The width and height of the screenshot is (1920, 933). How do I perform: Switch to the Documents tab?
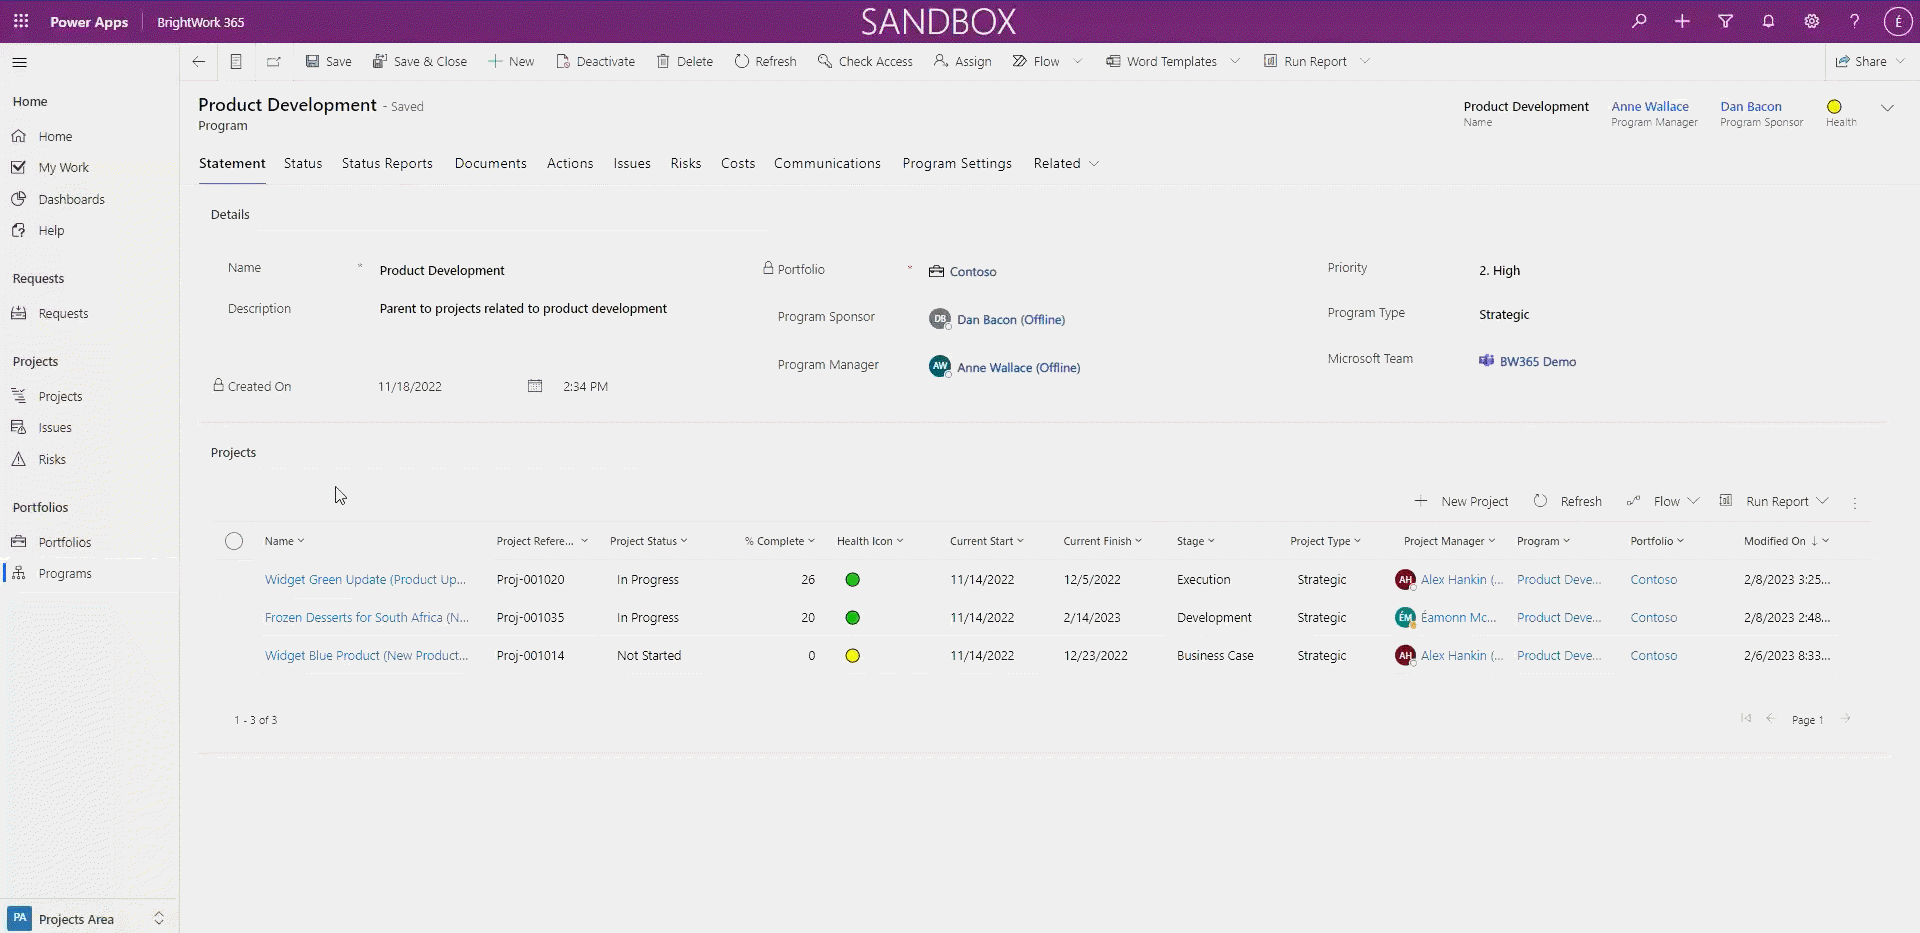pyautogui.click(x=490, y=163)
